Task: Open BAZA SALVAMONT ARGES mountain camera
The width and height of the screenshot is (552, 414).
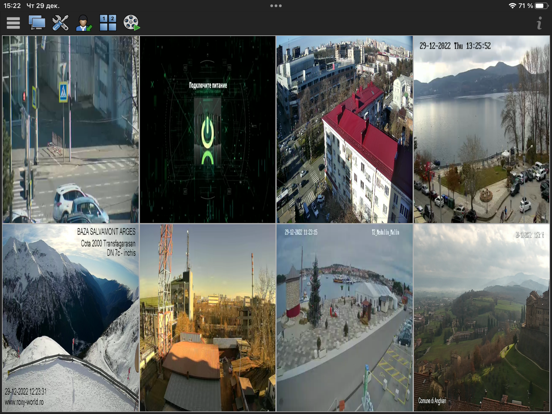Action: tap(71, 317)
